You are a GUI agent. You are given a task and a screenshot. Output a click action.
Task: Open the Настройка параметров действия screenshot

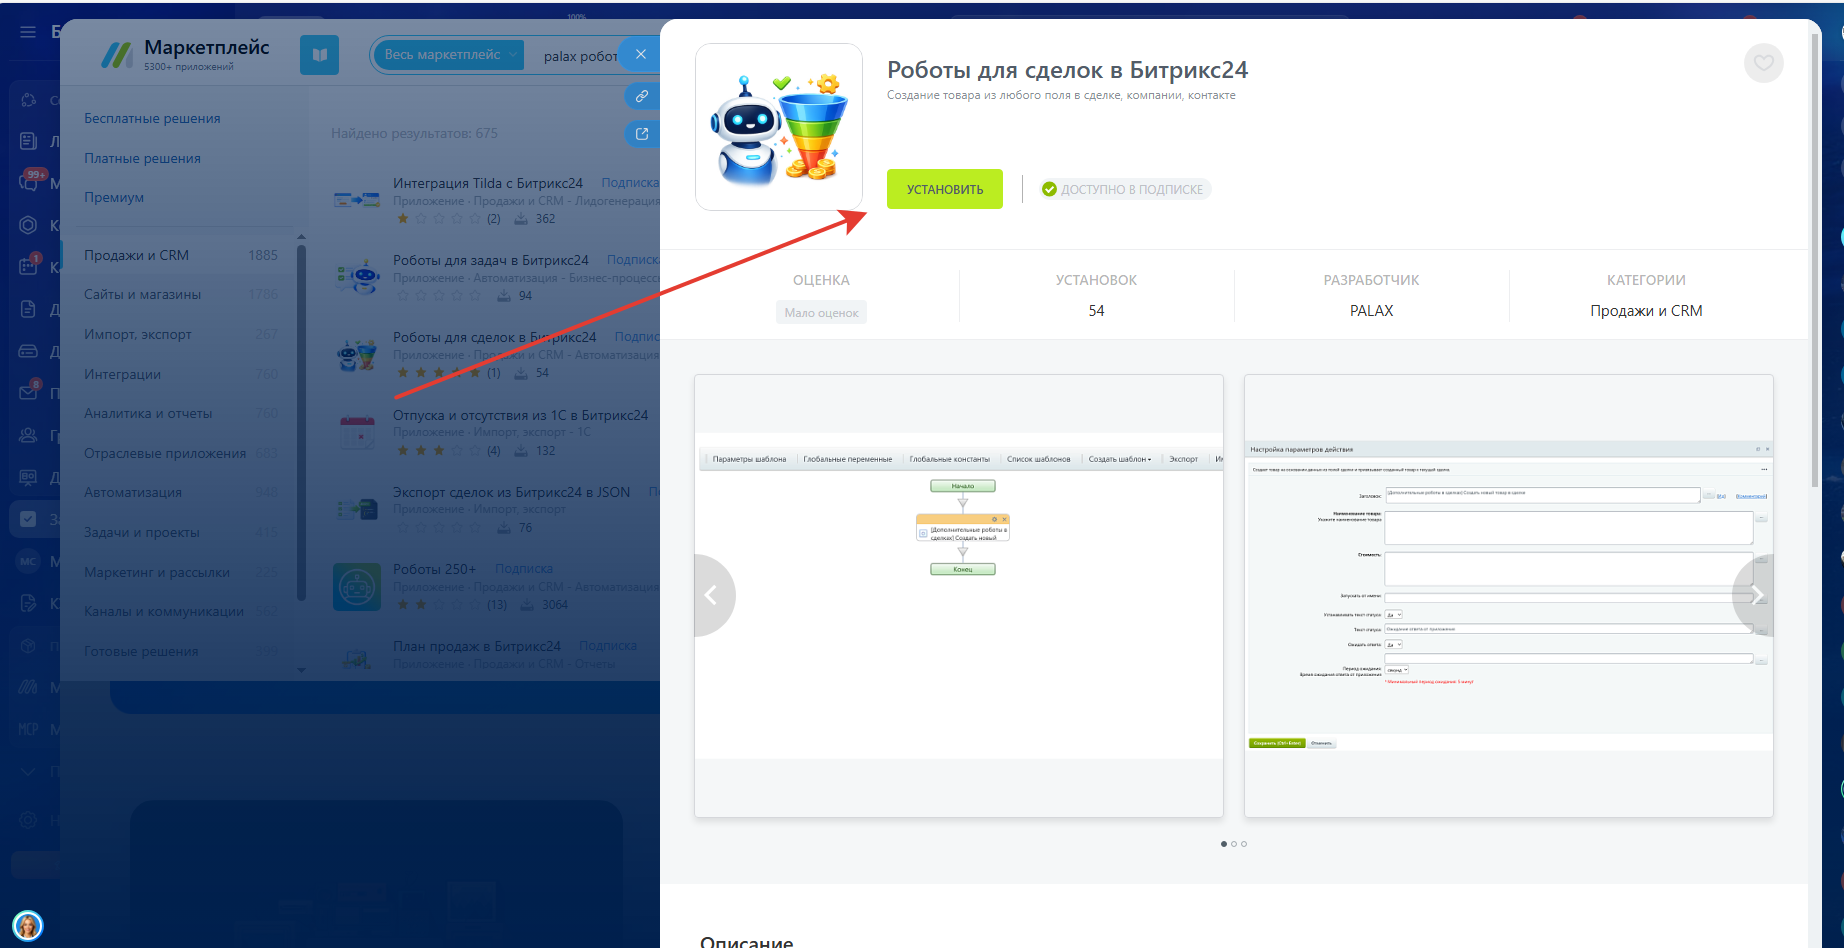[x=1509, y=596]
